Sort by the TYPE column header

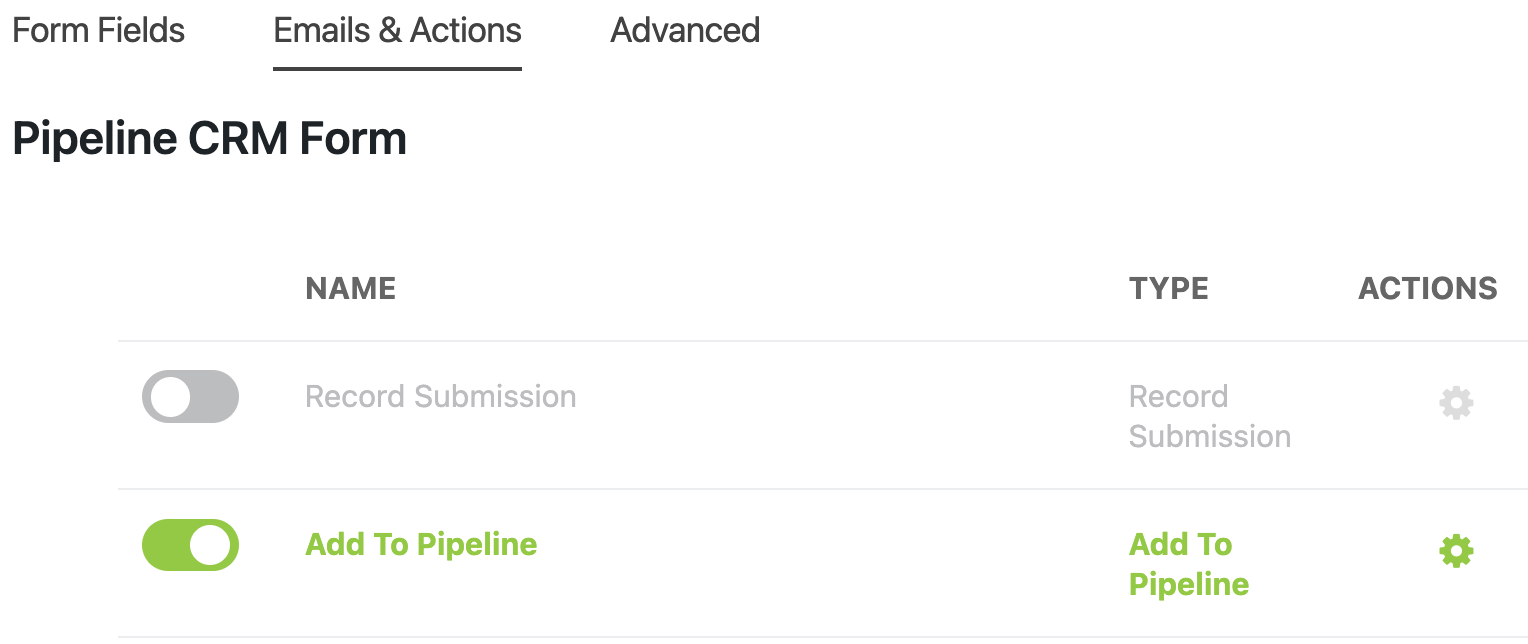click(x=1168, y=289)
